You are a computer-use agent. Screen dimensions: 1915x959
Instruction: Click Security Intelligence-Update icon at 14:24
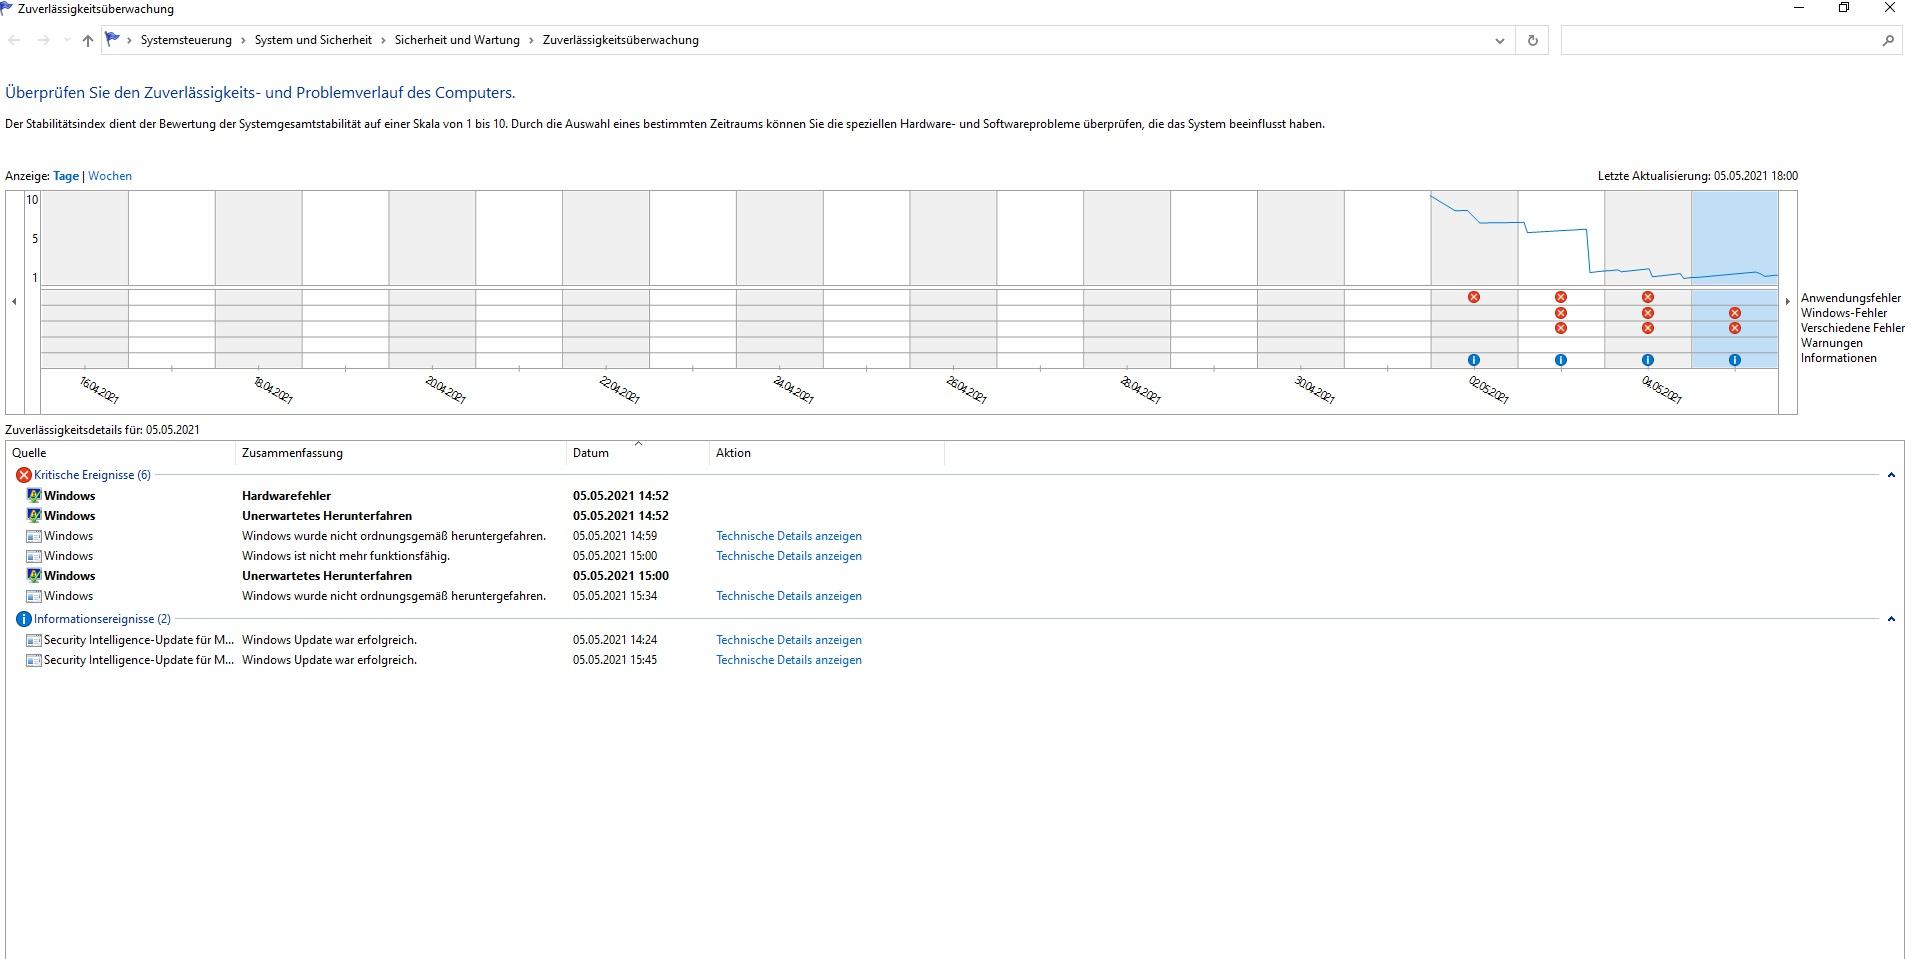point(33,640)
